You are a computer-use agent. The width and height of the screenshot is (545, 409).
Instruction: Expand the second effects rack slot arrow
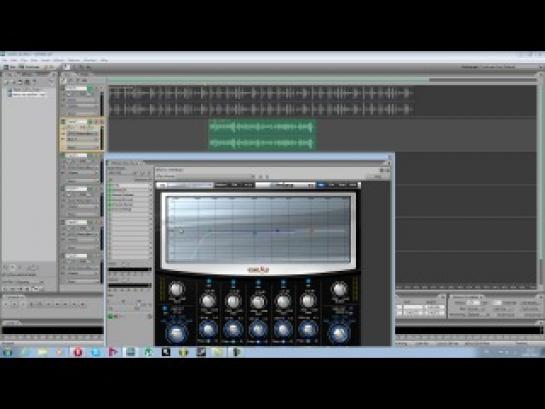[x=151, y=190]
